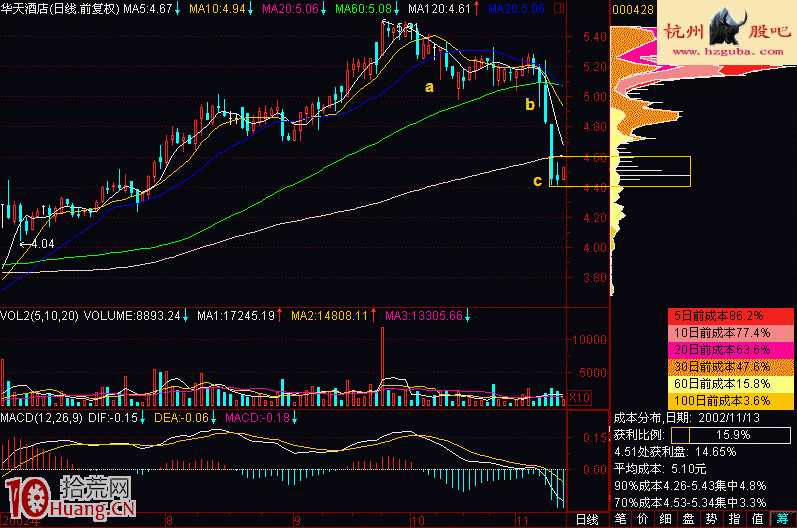Click the magenta MA20:5.06 label
This screenshot has width=797, height=528.
coord(290,9)
